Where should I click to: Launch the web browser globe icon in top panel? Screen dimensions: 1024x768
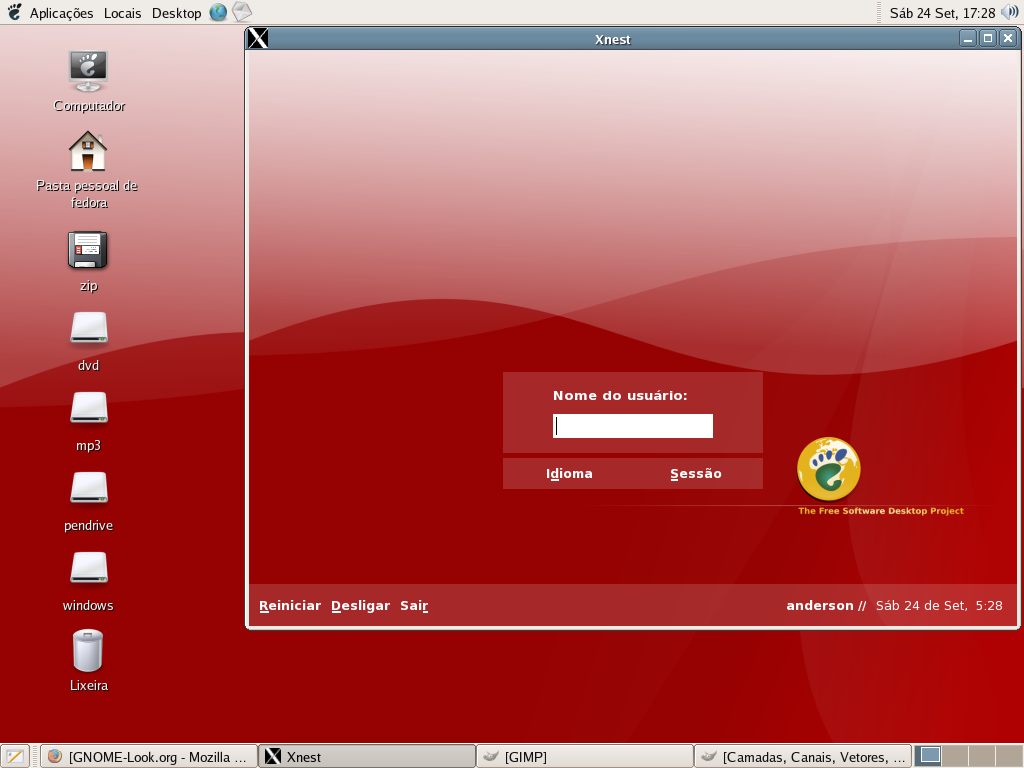(x=218, y=12)
